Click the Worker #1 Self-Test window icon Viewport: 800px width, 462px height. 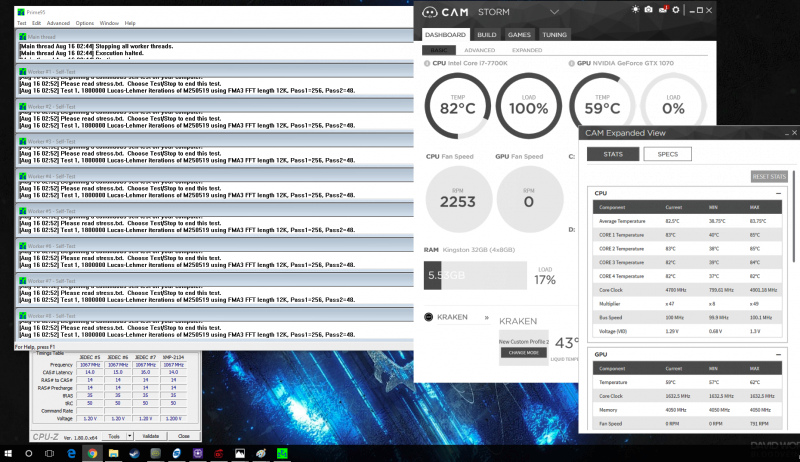click(x=22, y=71)
